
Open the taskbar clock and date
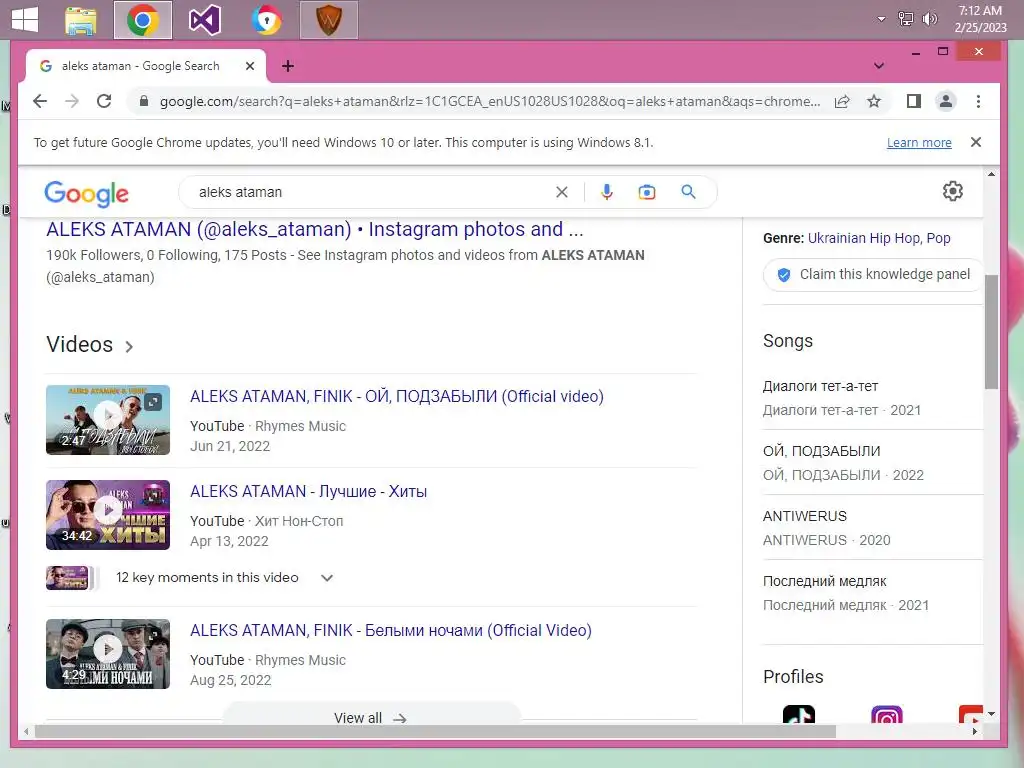tap(980, 19)
